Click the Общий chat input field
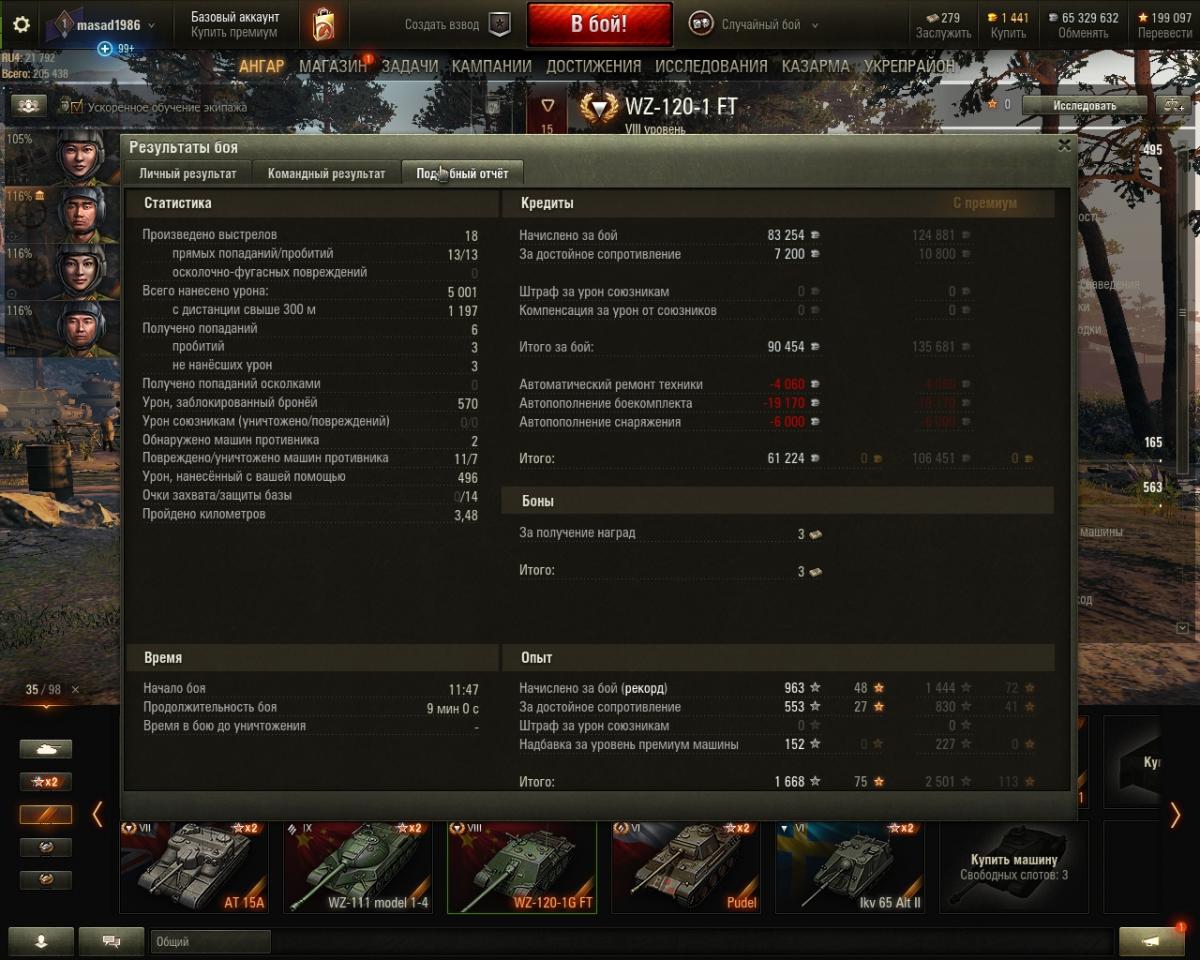The height and width of the screenshot is (960, 1200). (x=211, y=941)
